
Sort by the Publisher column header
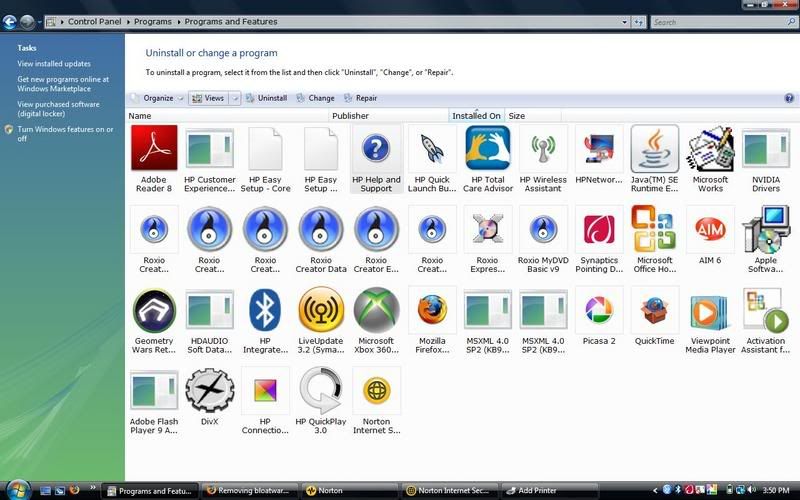pyautogui.click(x=389, y=116)
